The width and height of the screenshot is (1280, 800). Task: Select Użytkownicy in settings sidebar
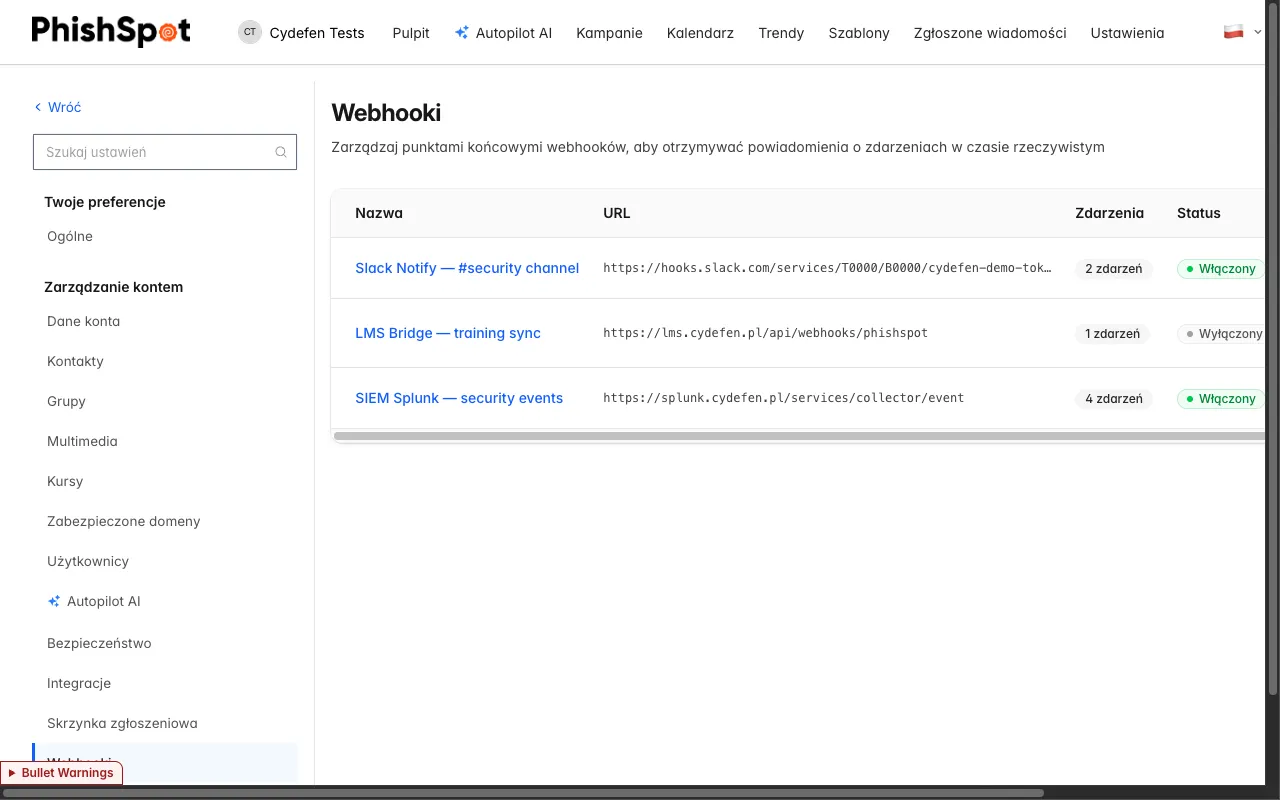click(x=88, y=561)
